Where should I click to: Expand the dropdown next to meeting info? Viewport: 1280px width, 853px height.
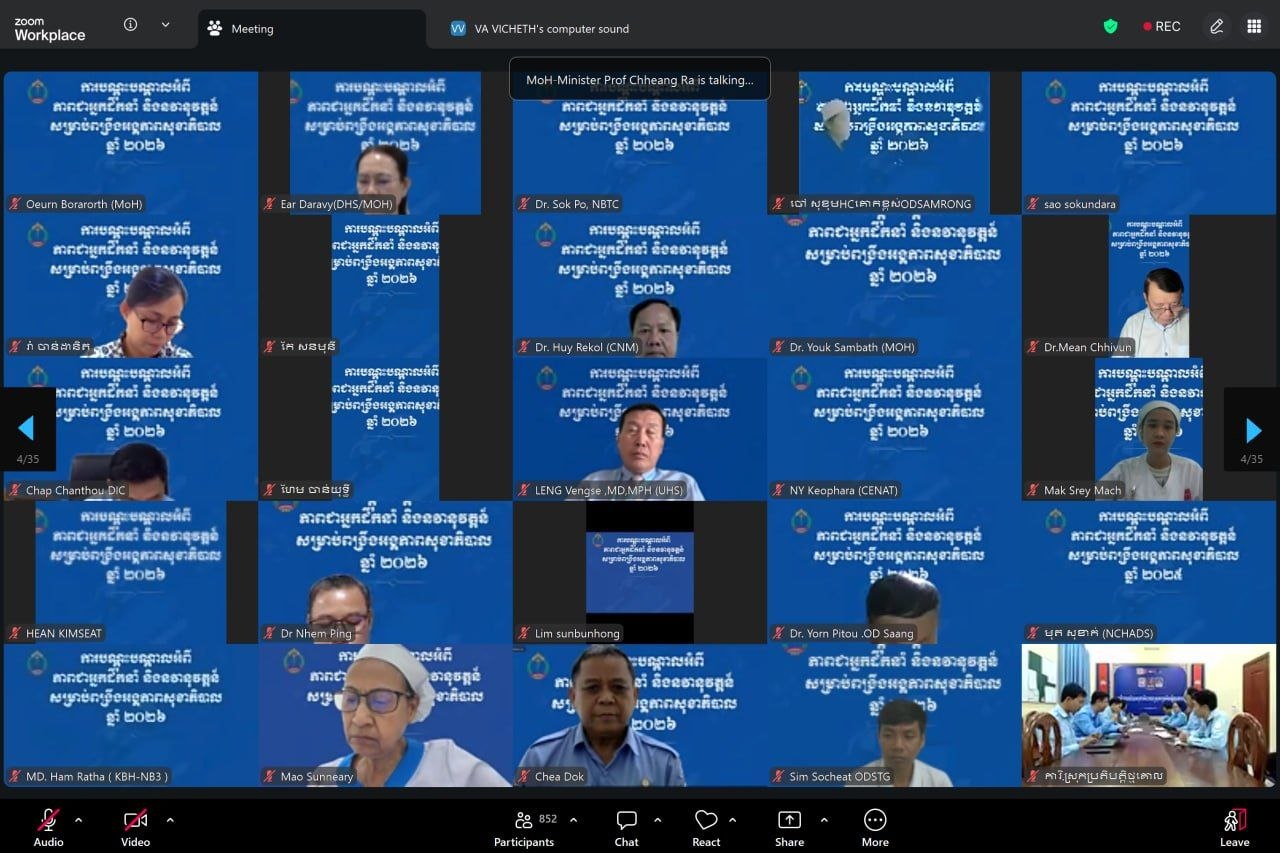(165, 25)
